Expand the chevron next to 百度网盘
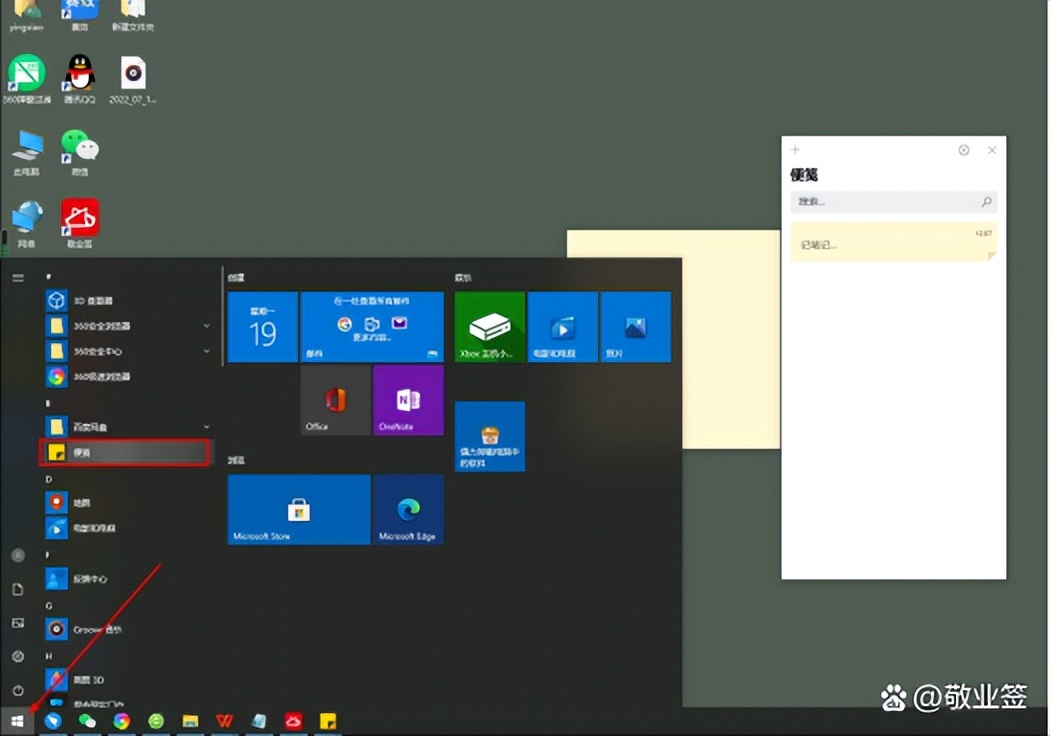This screenshot has width=1050, height=736. pos(206,425)
